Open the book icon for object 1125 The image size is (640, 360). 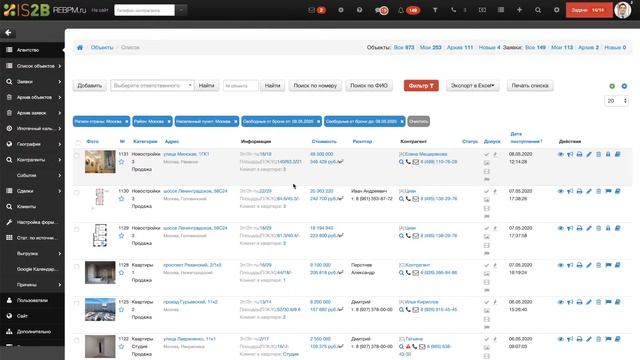point(618,302)
